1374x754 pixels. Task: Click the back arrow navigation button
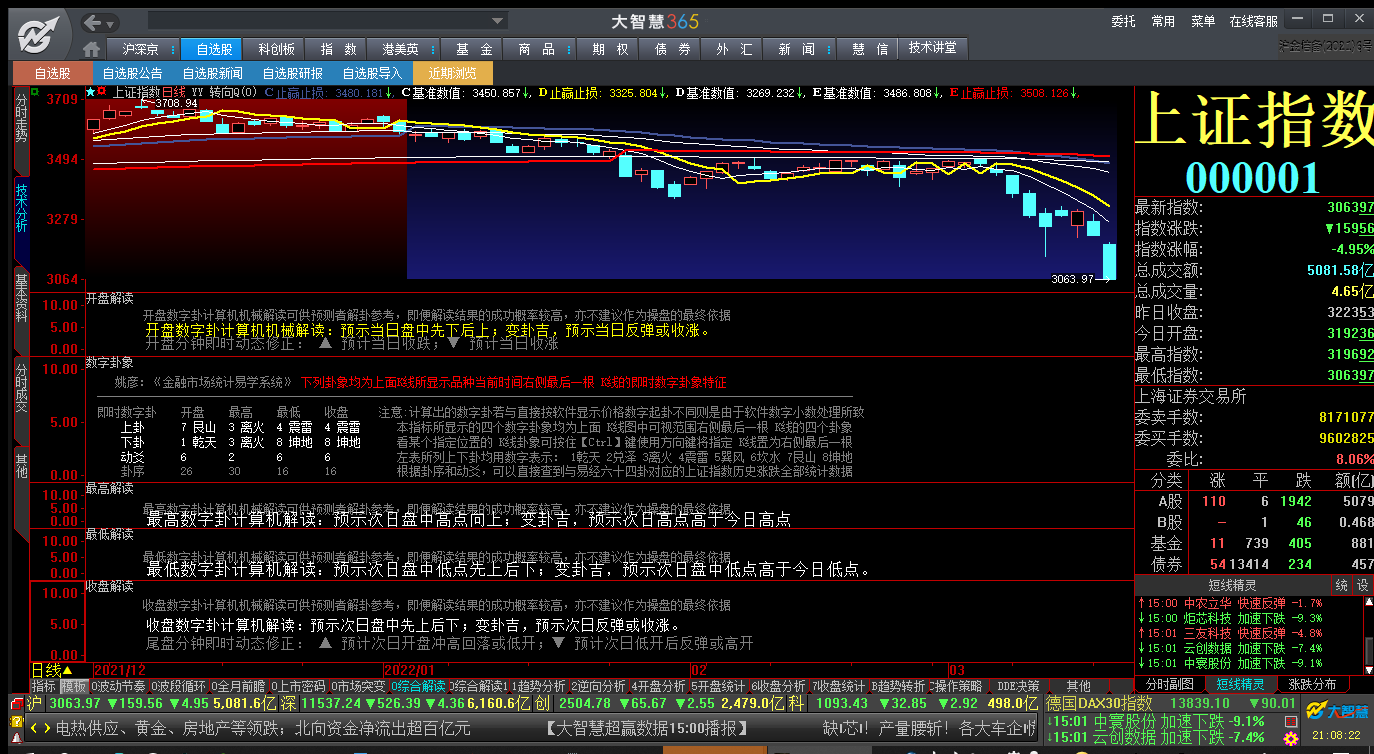pos(93,22)
